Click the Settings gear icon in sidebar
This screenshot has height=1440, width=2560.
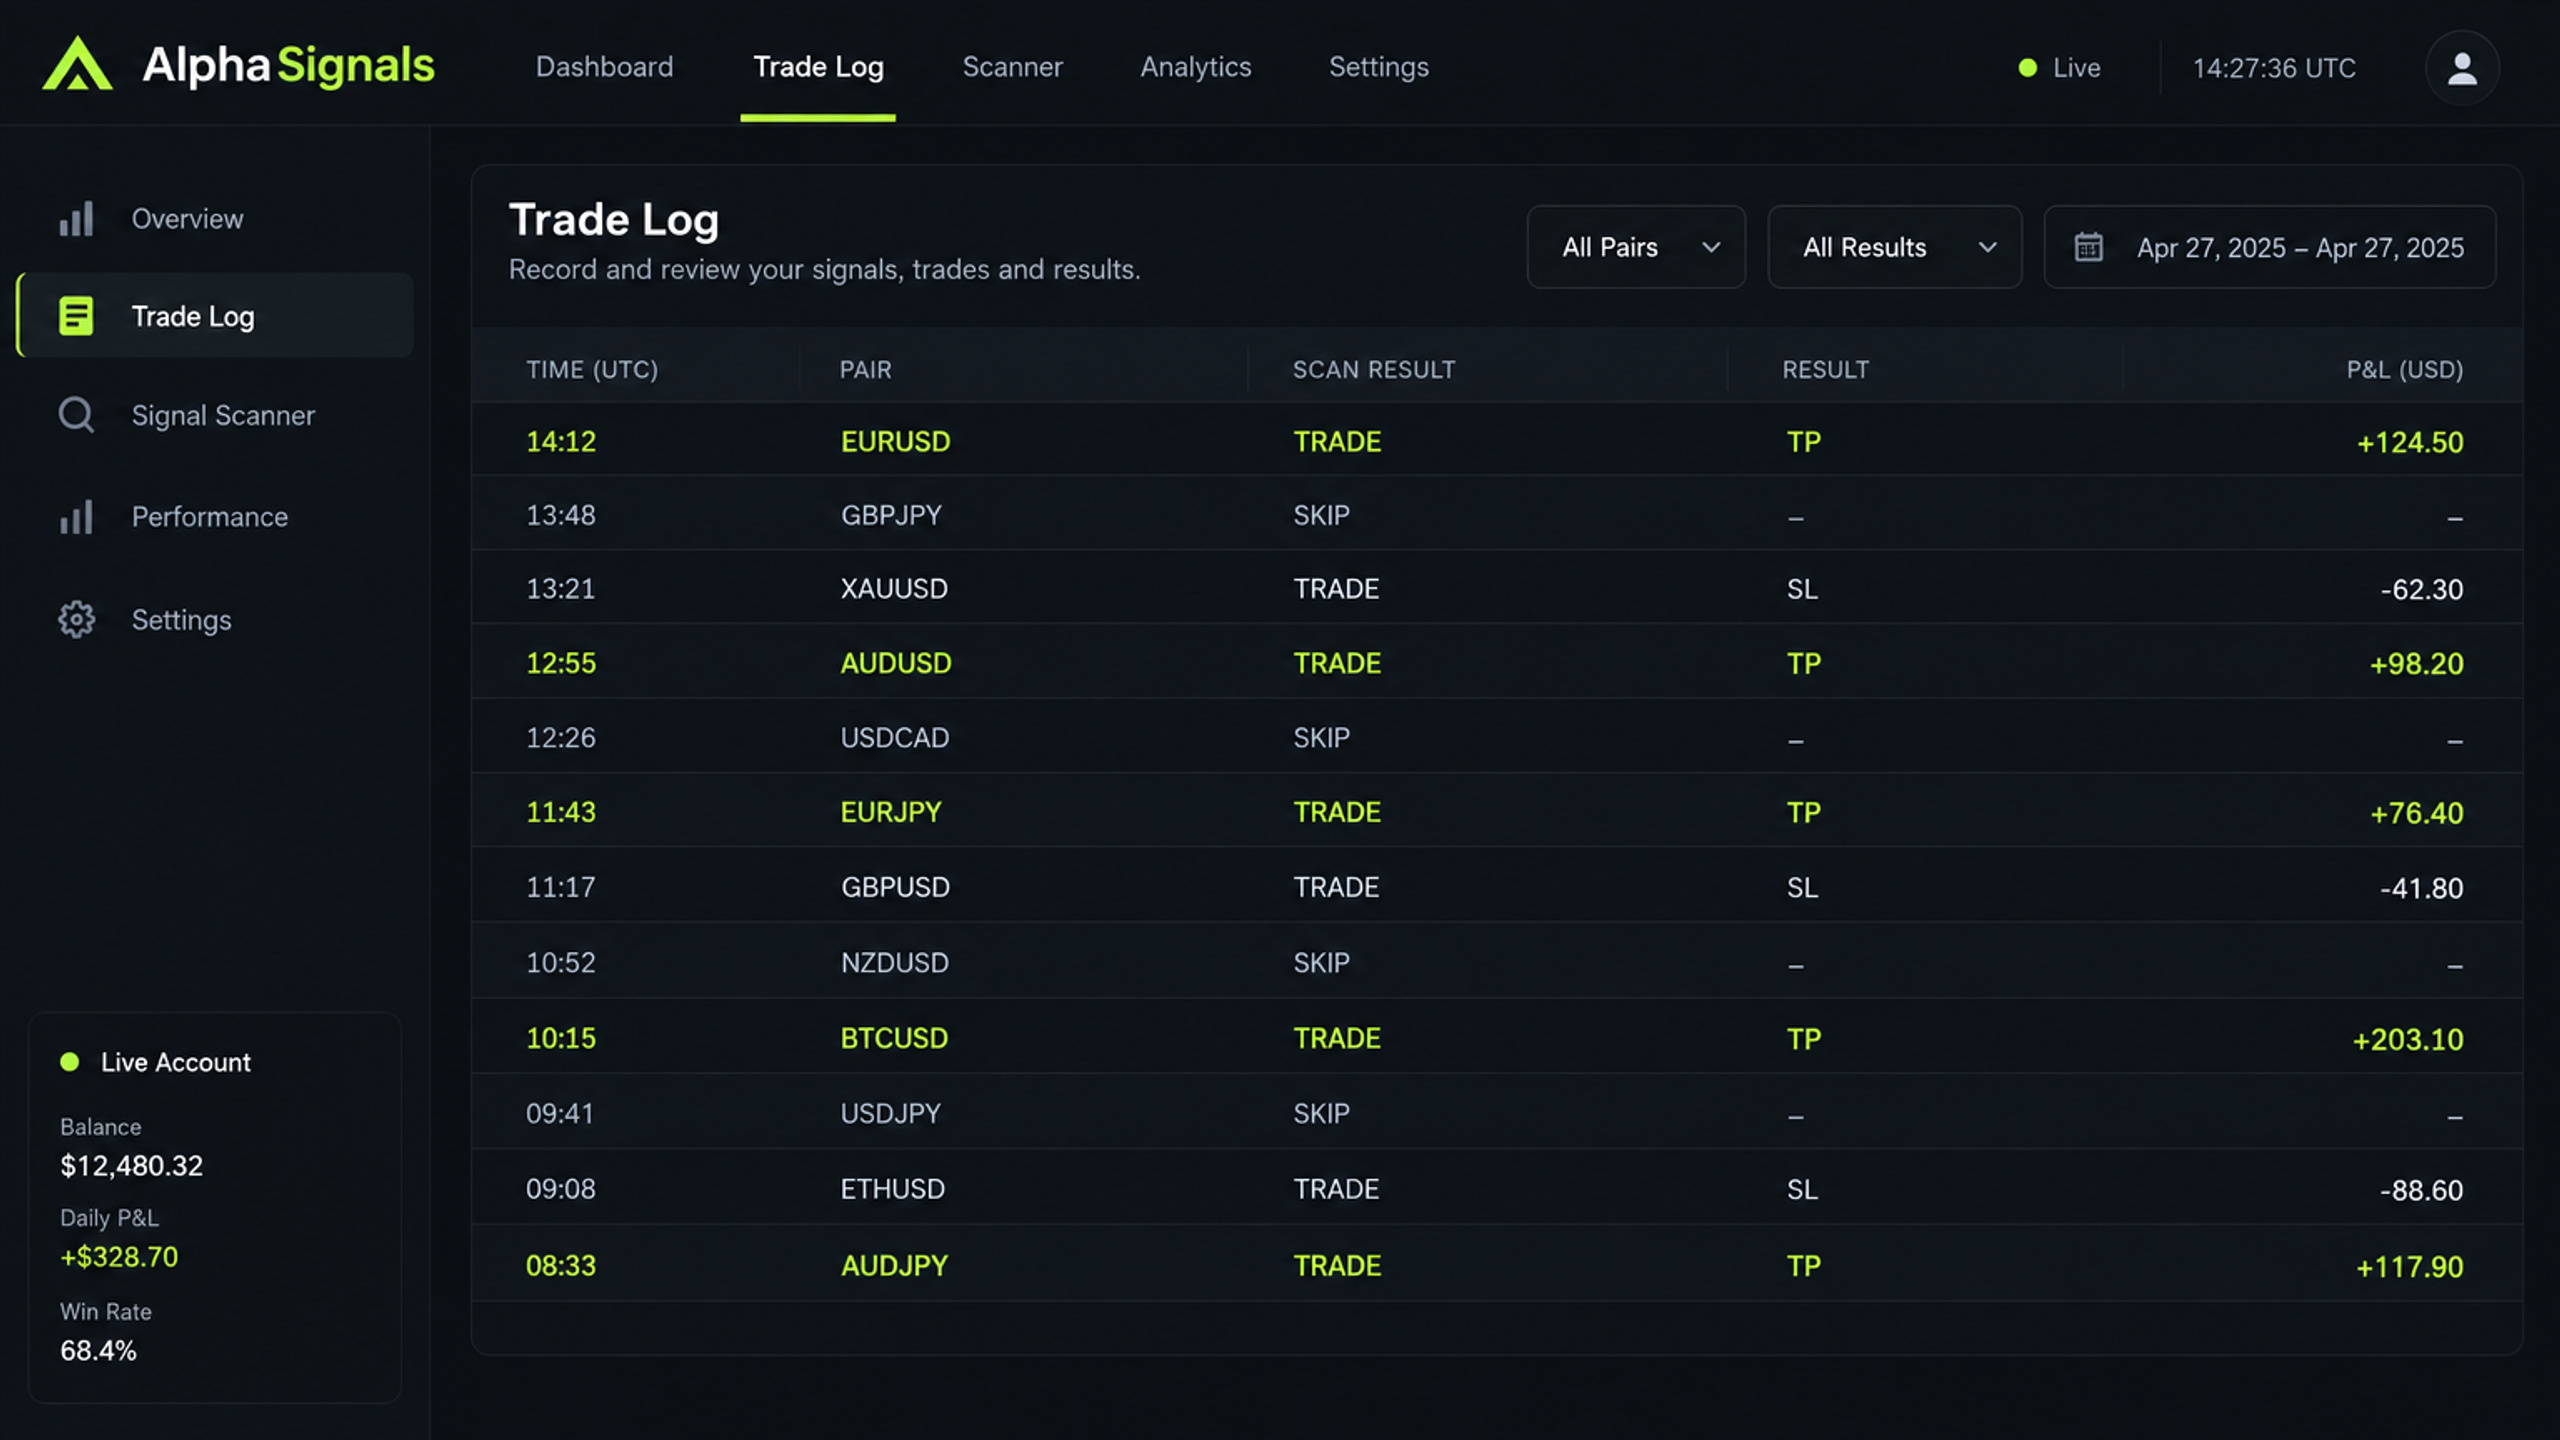pos(76,620)
